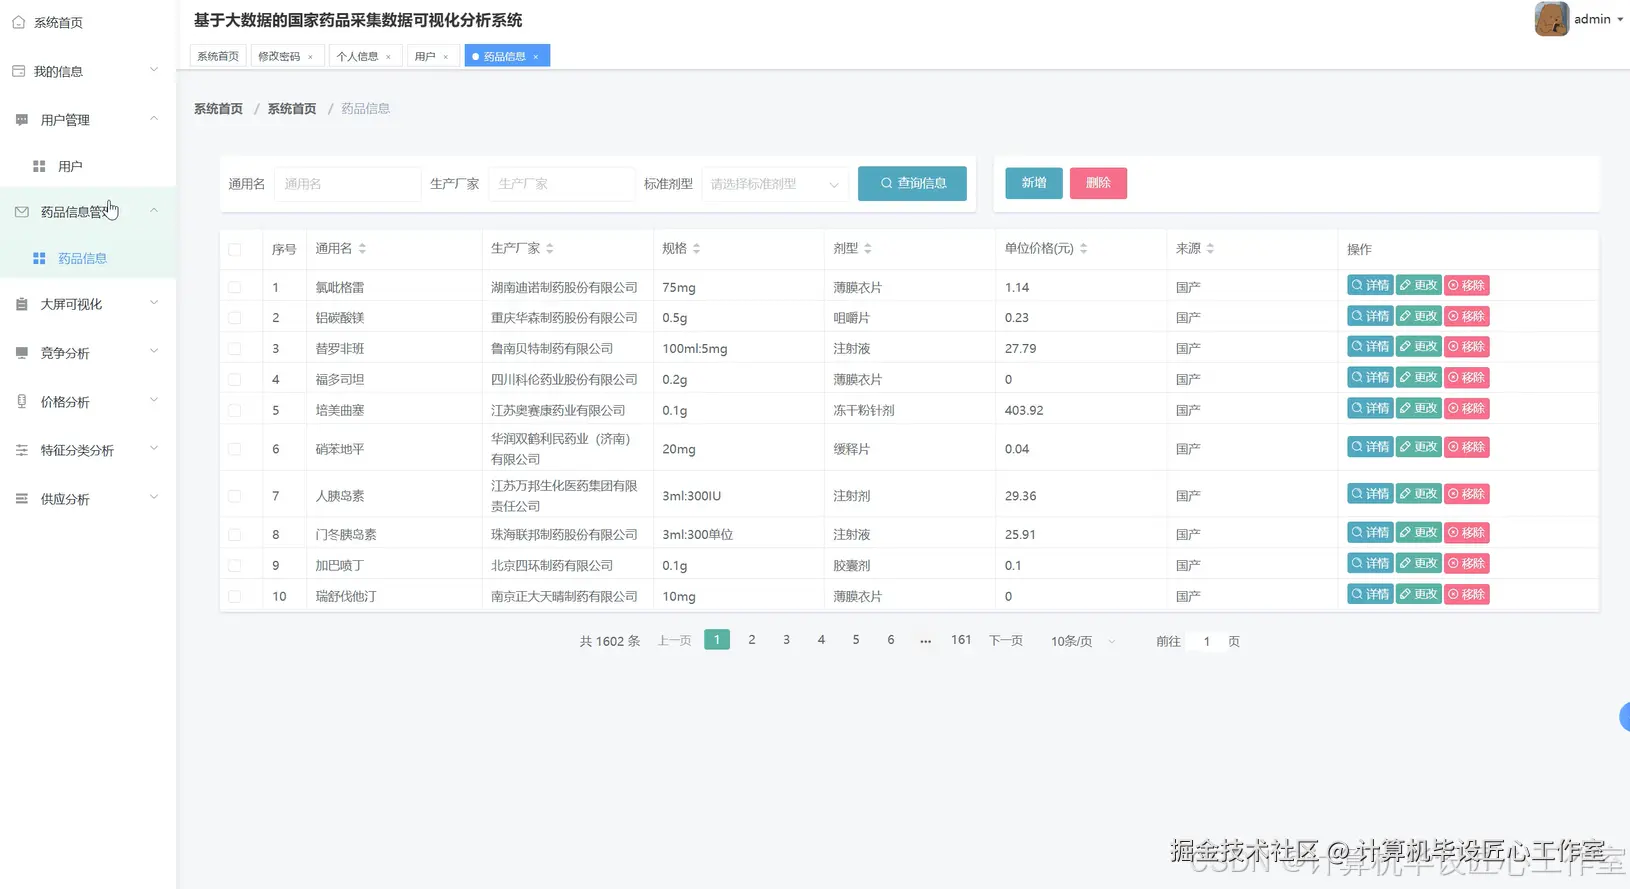Select the 药品信息 tab
Screen dimensions: 1630x889
point(505,57)
